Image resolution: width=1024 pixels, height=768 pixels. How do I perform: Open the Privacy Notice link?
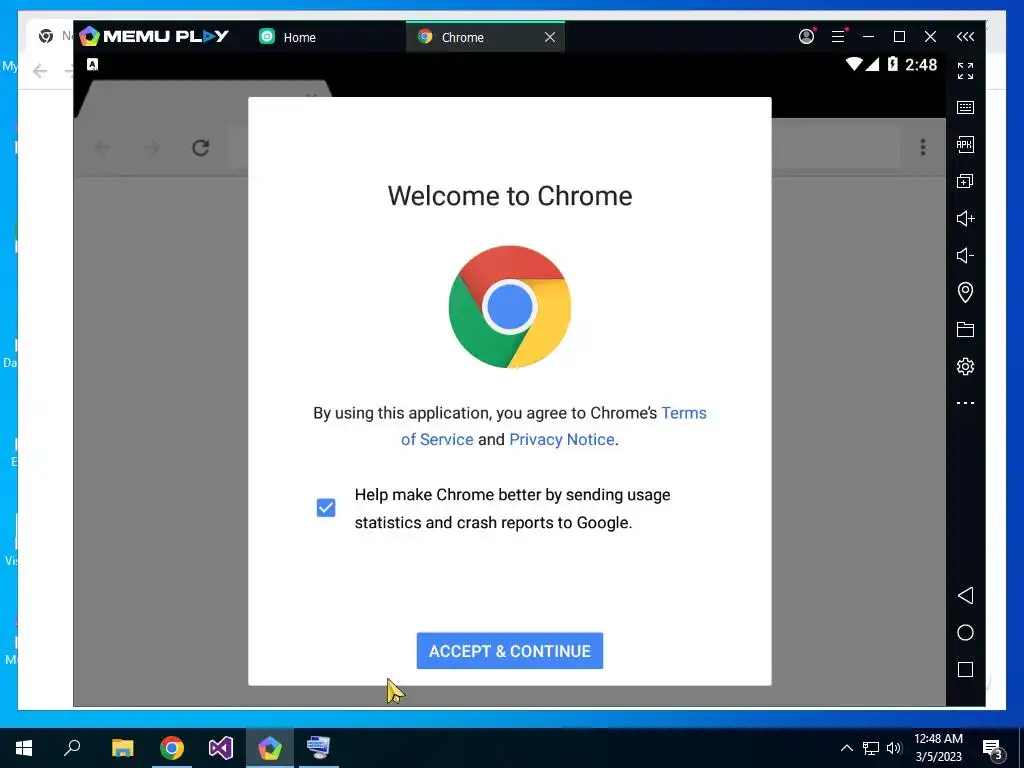tap(562, 440)
